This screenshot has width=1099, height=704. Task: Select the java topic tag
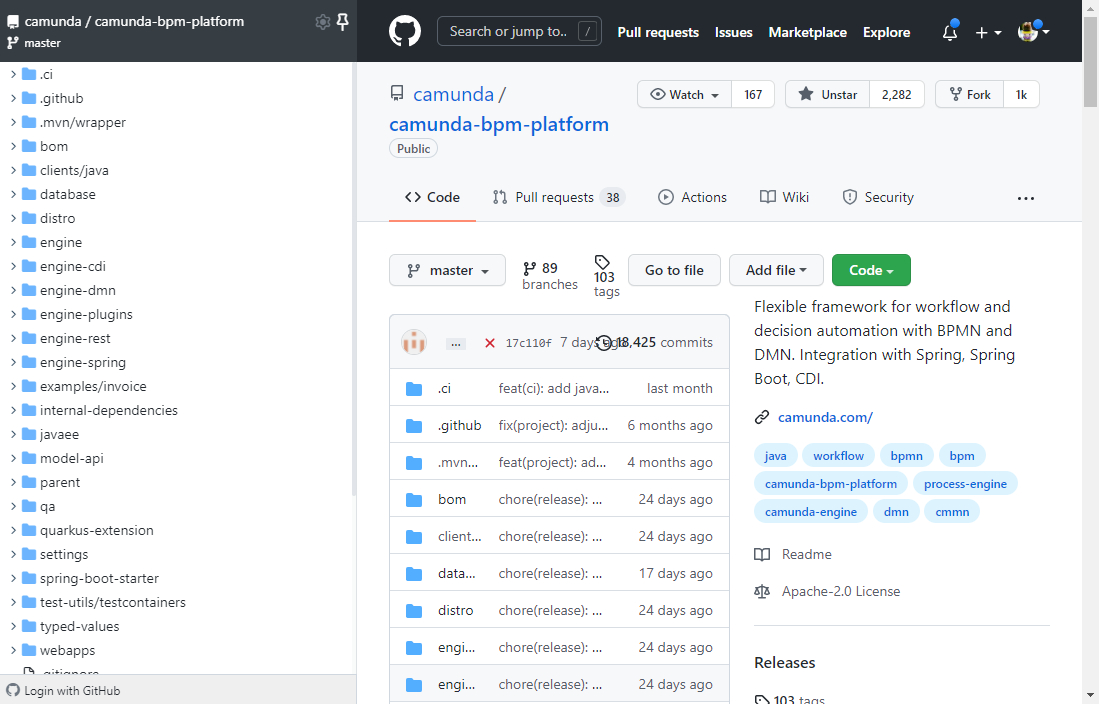[775, 456]
